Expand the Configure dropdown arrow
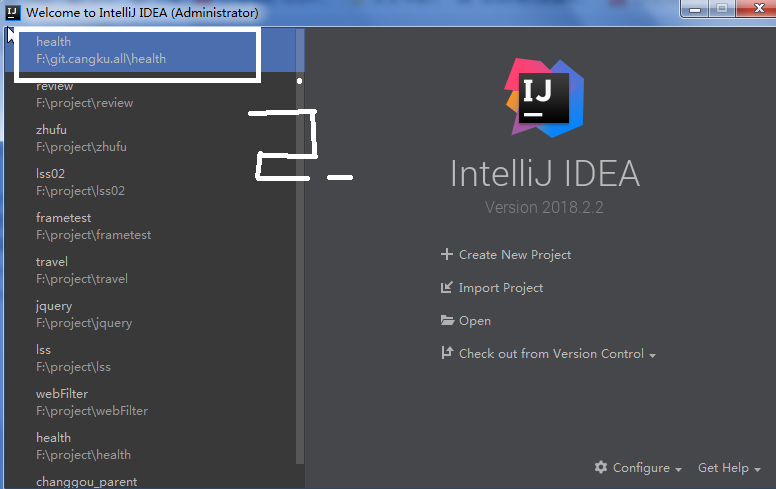 [678, 469]
